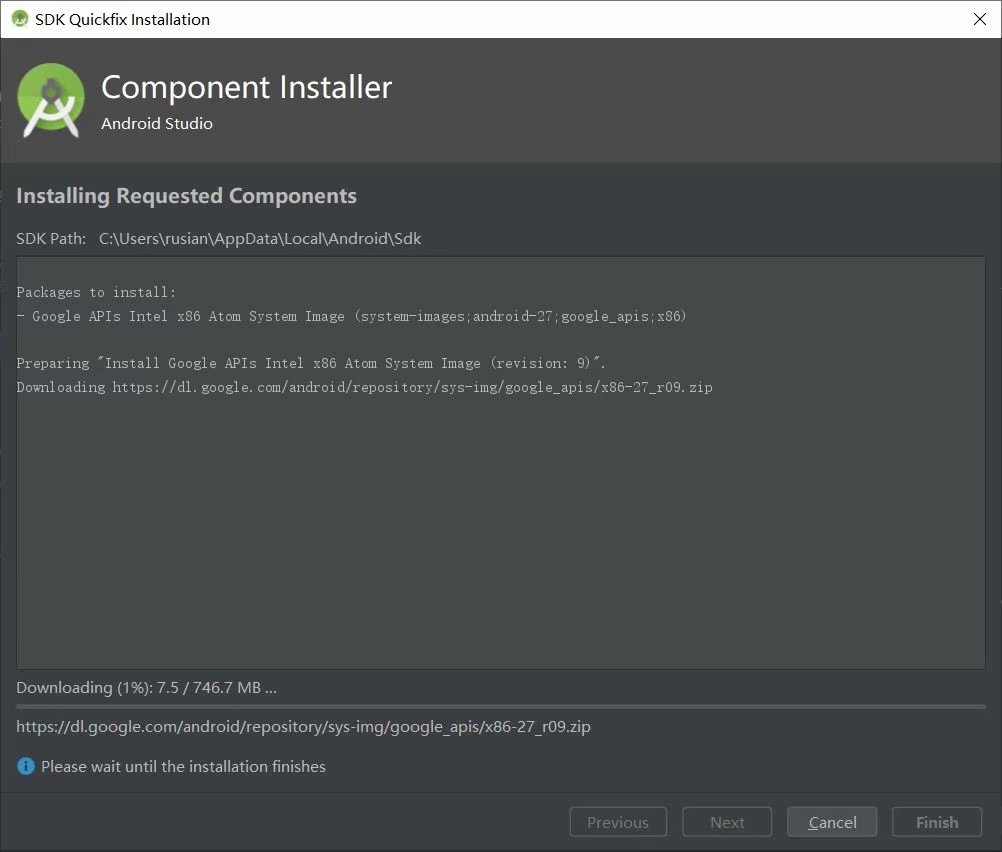Click the disabled Next button
Screen dimensions: 1002x852
(726, 821)
